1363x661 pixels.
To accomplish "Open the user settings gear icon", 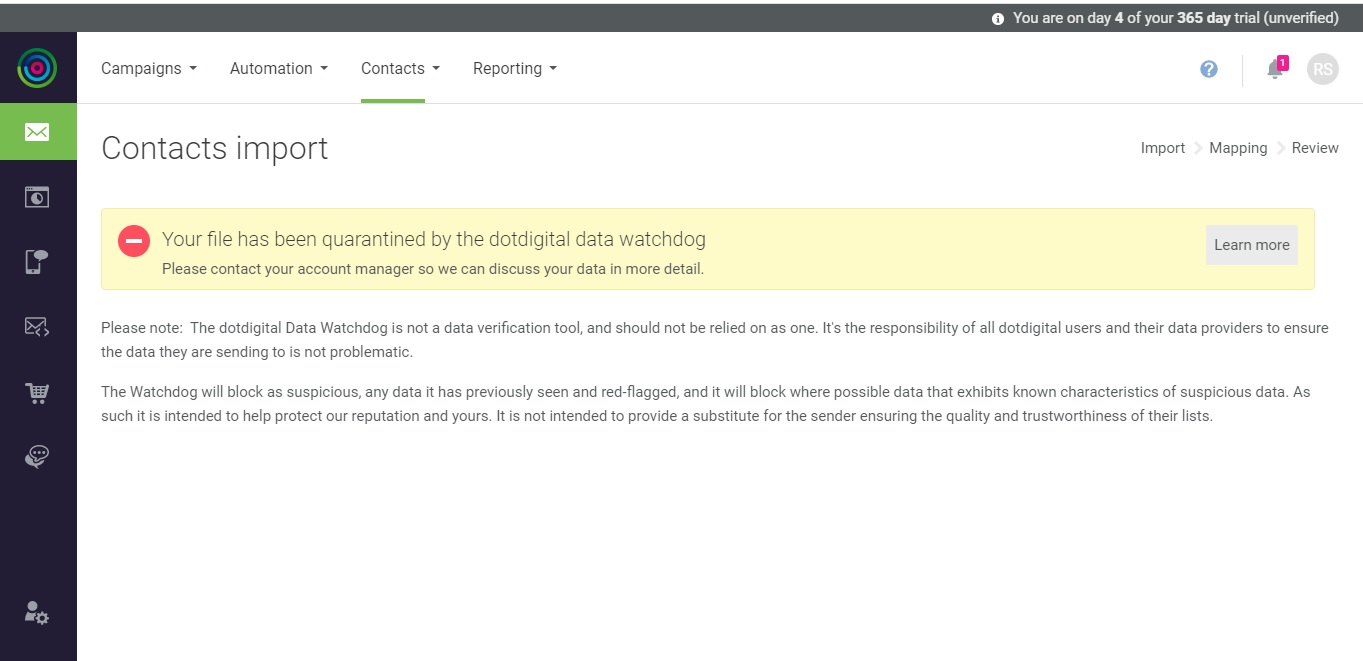I will [37, 613].
